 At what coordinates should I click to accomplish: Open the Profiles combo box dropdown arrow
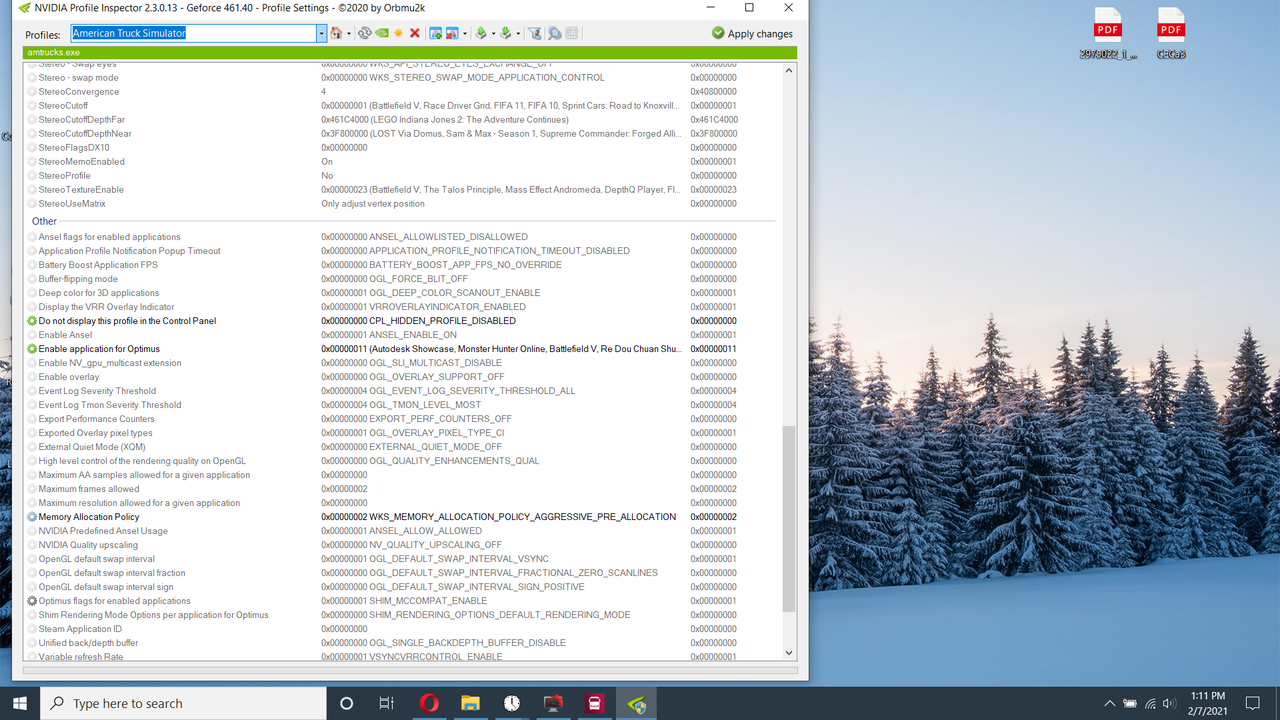(x=322, y=33)
